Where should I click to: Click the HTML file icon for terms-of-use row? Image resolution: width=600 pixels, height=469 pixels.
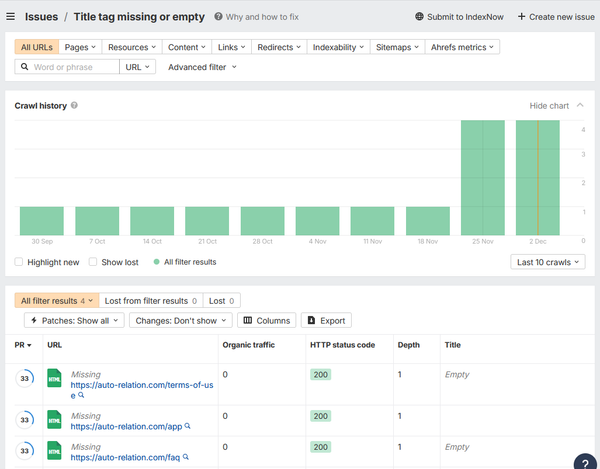pyautogui.click(x=54, y=378)
